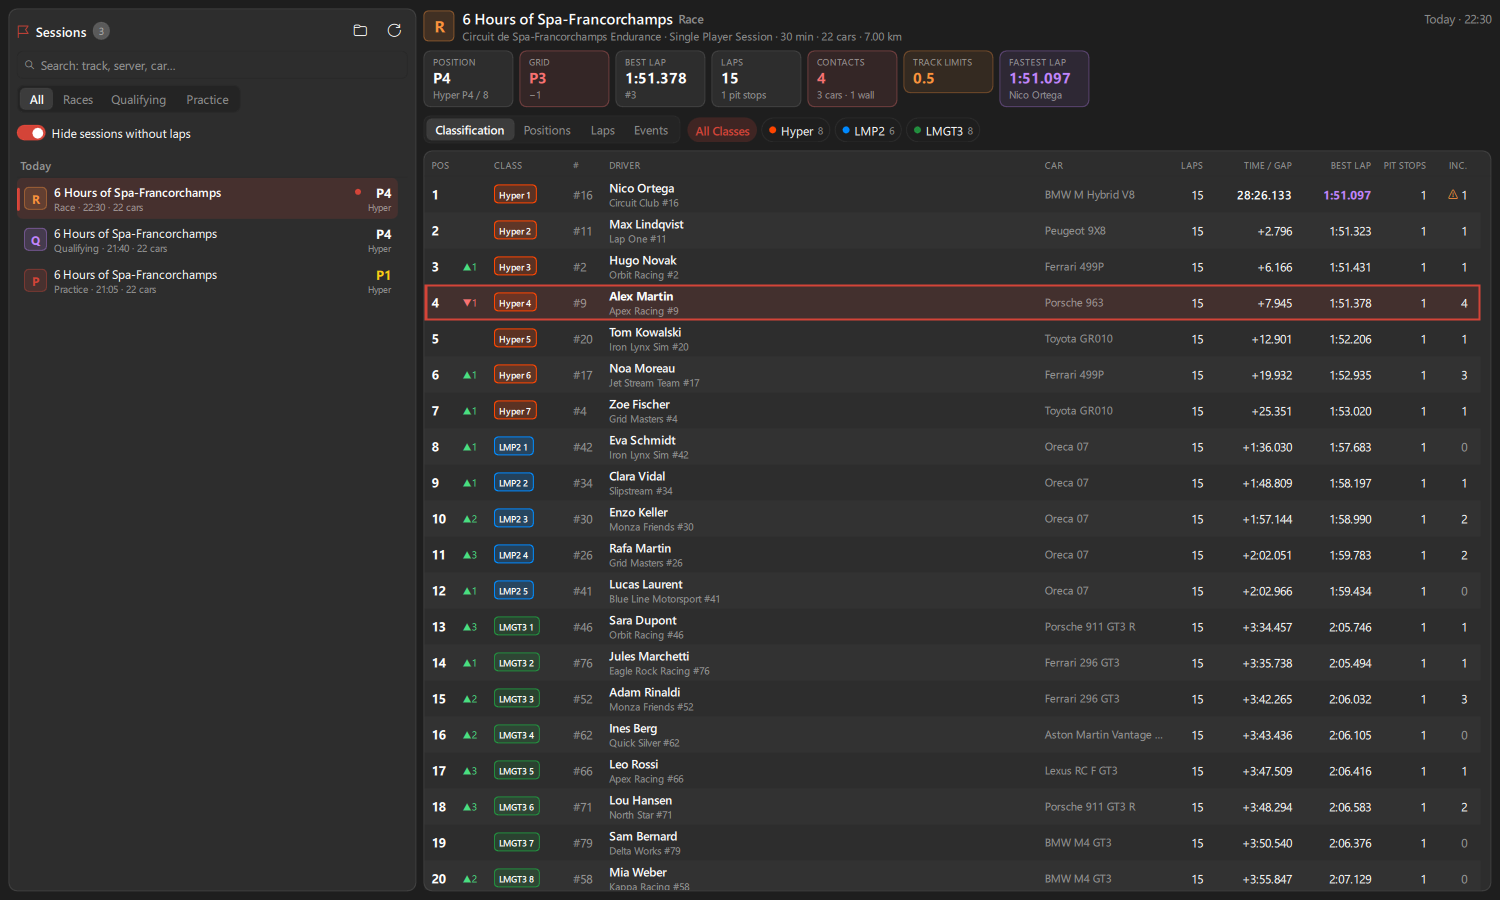Click the Track Limits 0.5 card

click(947, 72)
